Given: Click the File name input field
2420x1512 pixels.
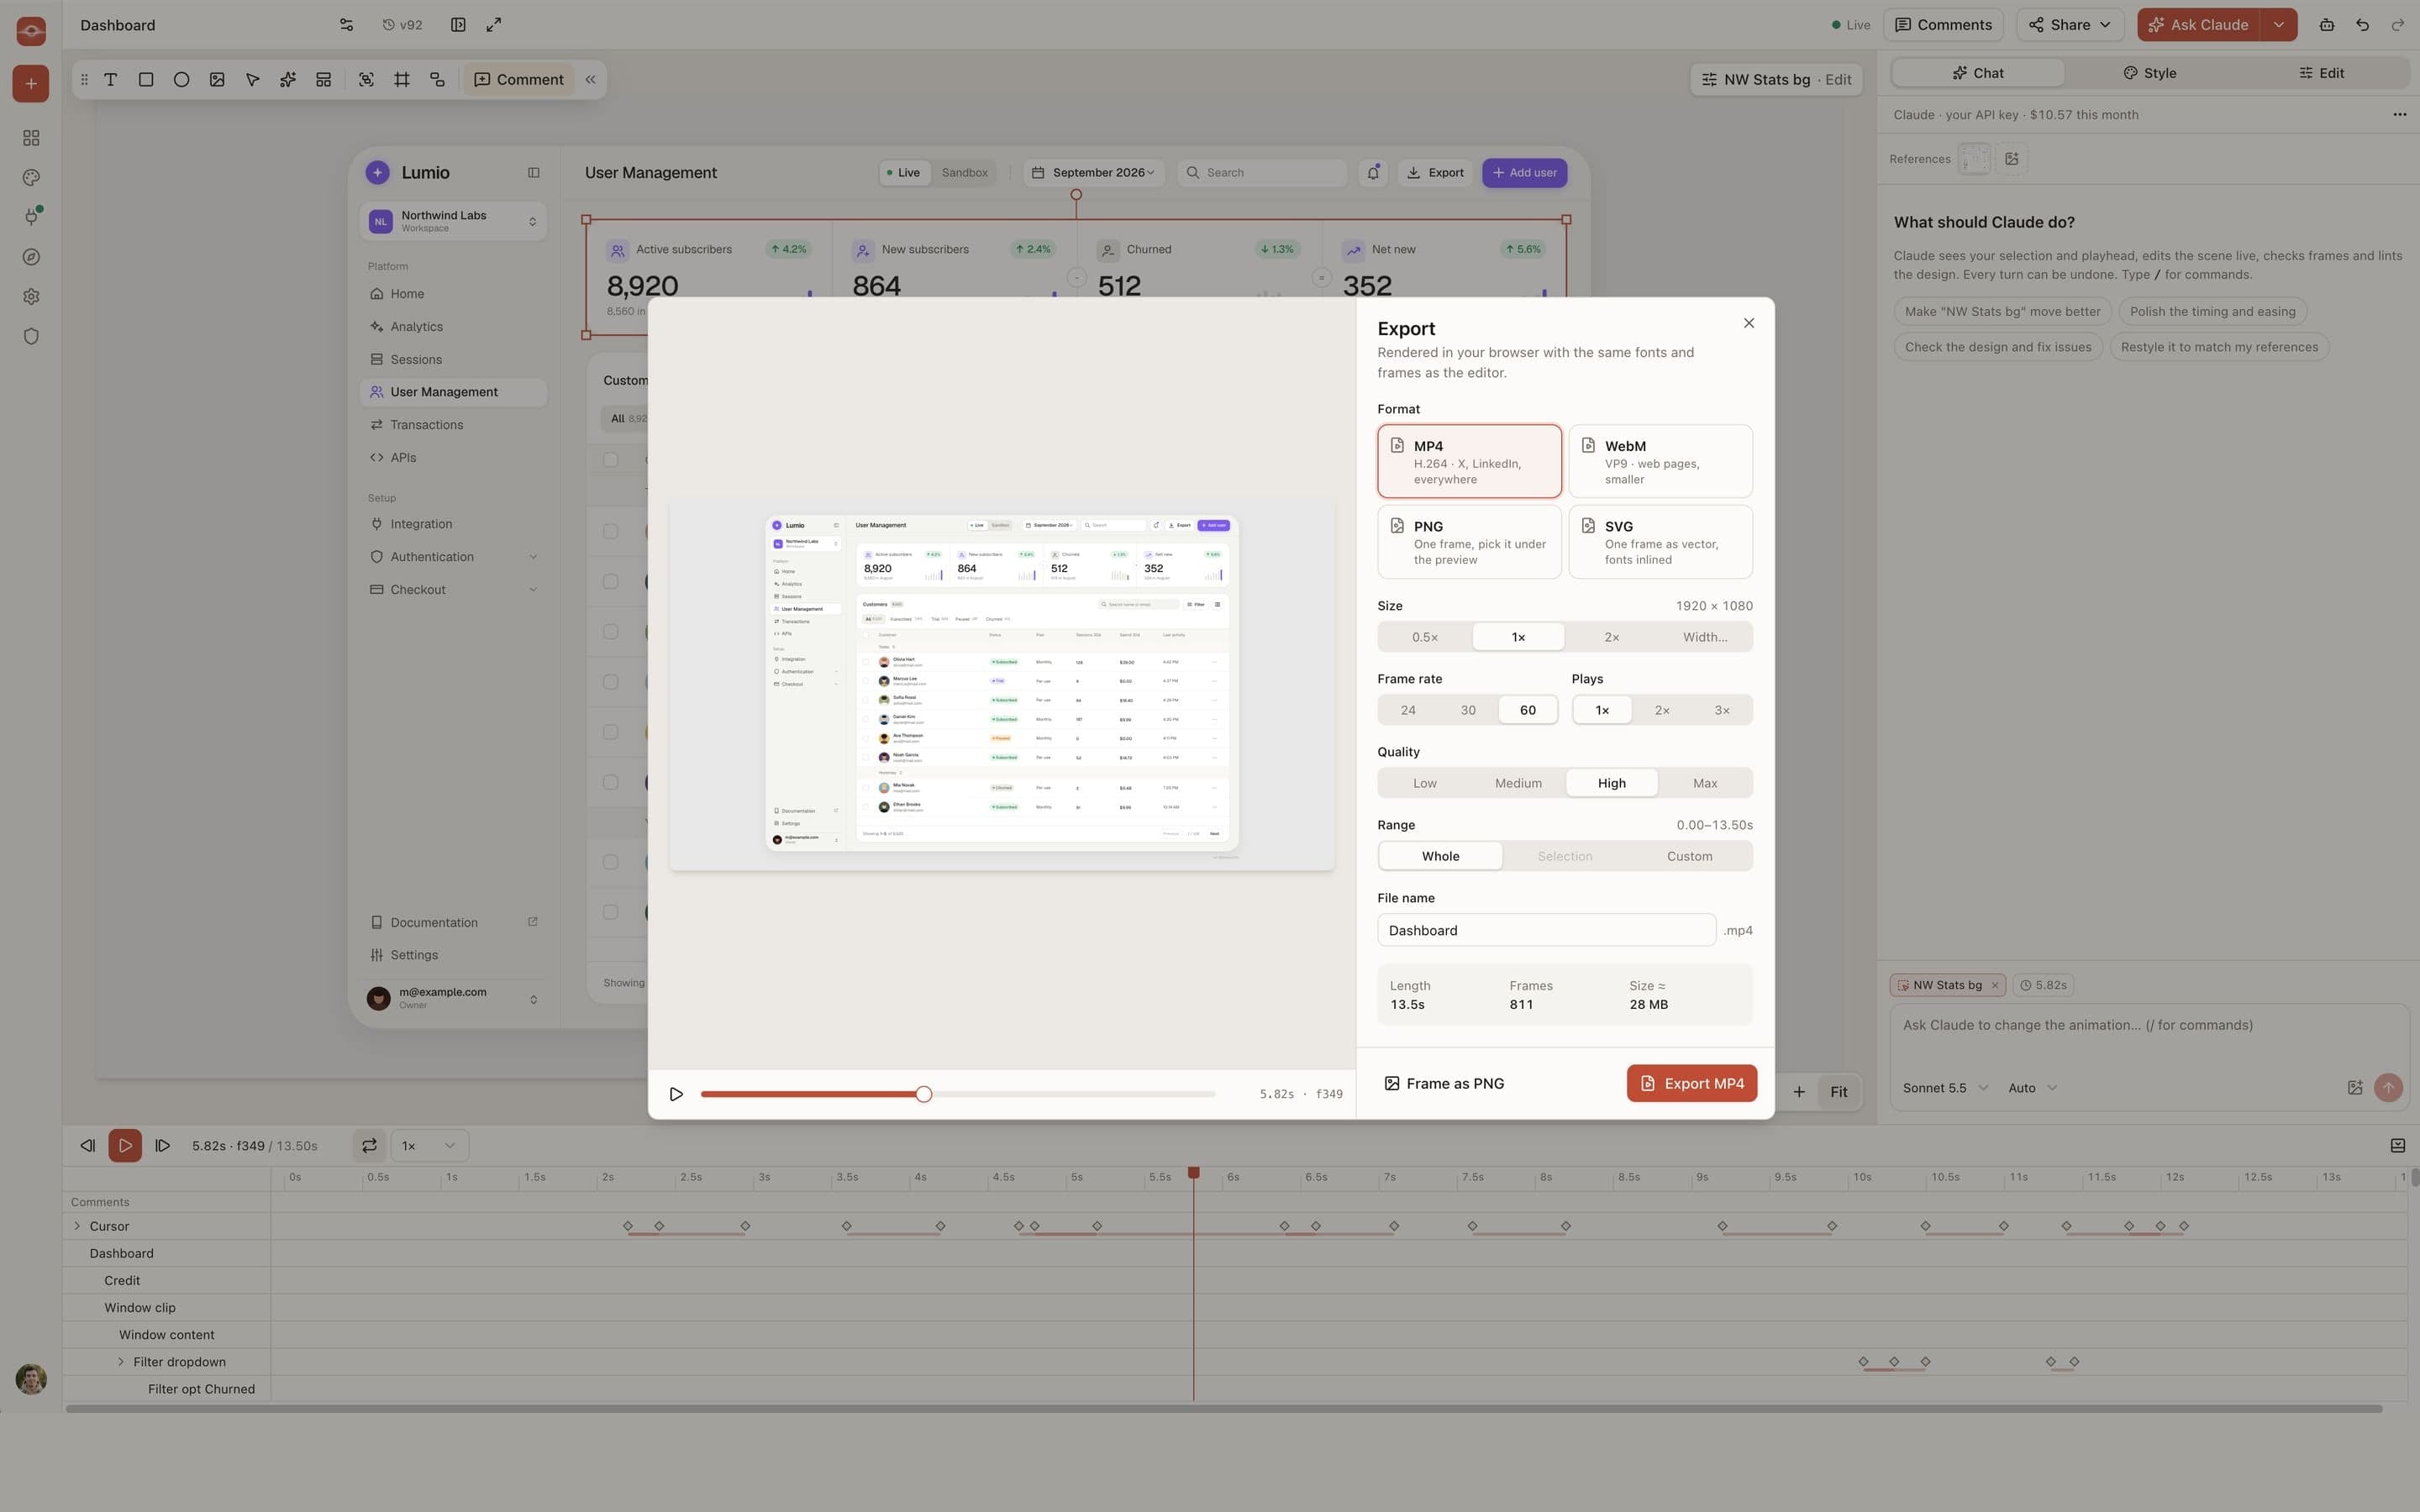Looking at the screenshot, I should pos(1546,930).
